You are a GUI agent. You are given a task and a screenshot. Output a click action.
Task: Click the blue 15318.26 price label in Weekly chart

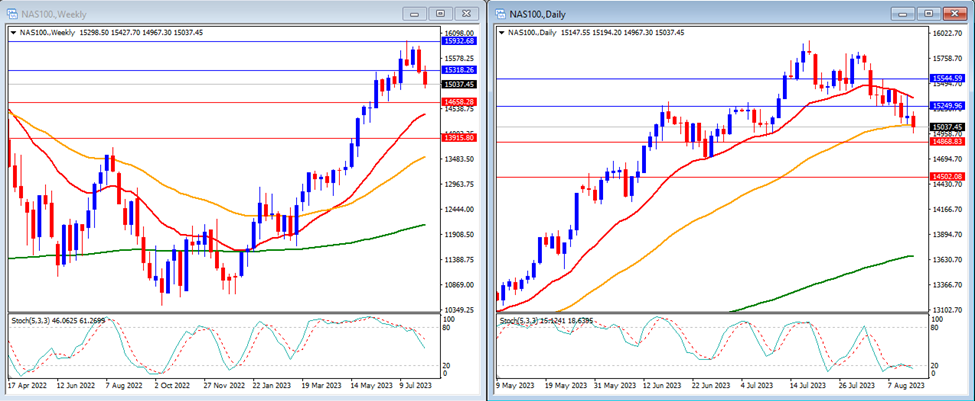[x=460, y=70]
